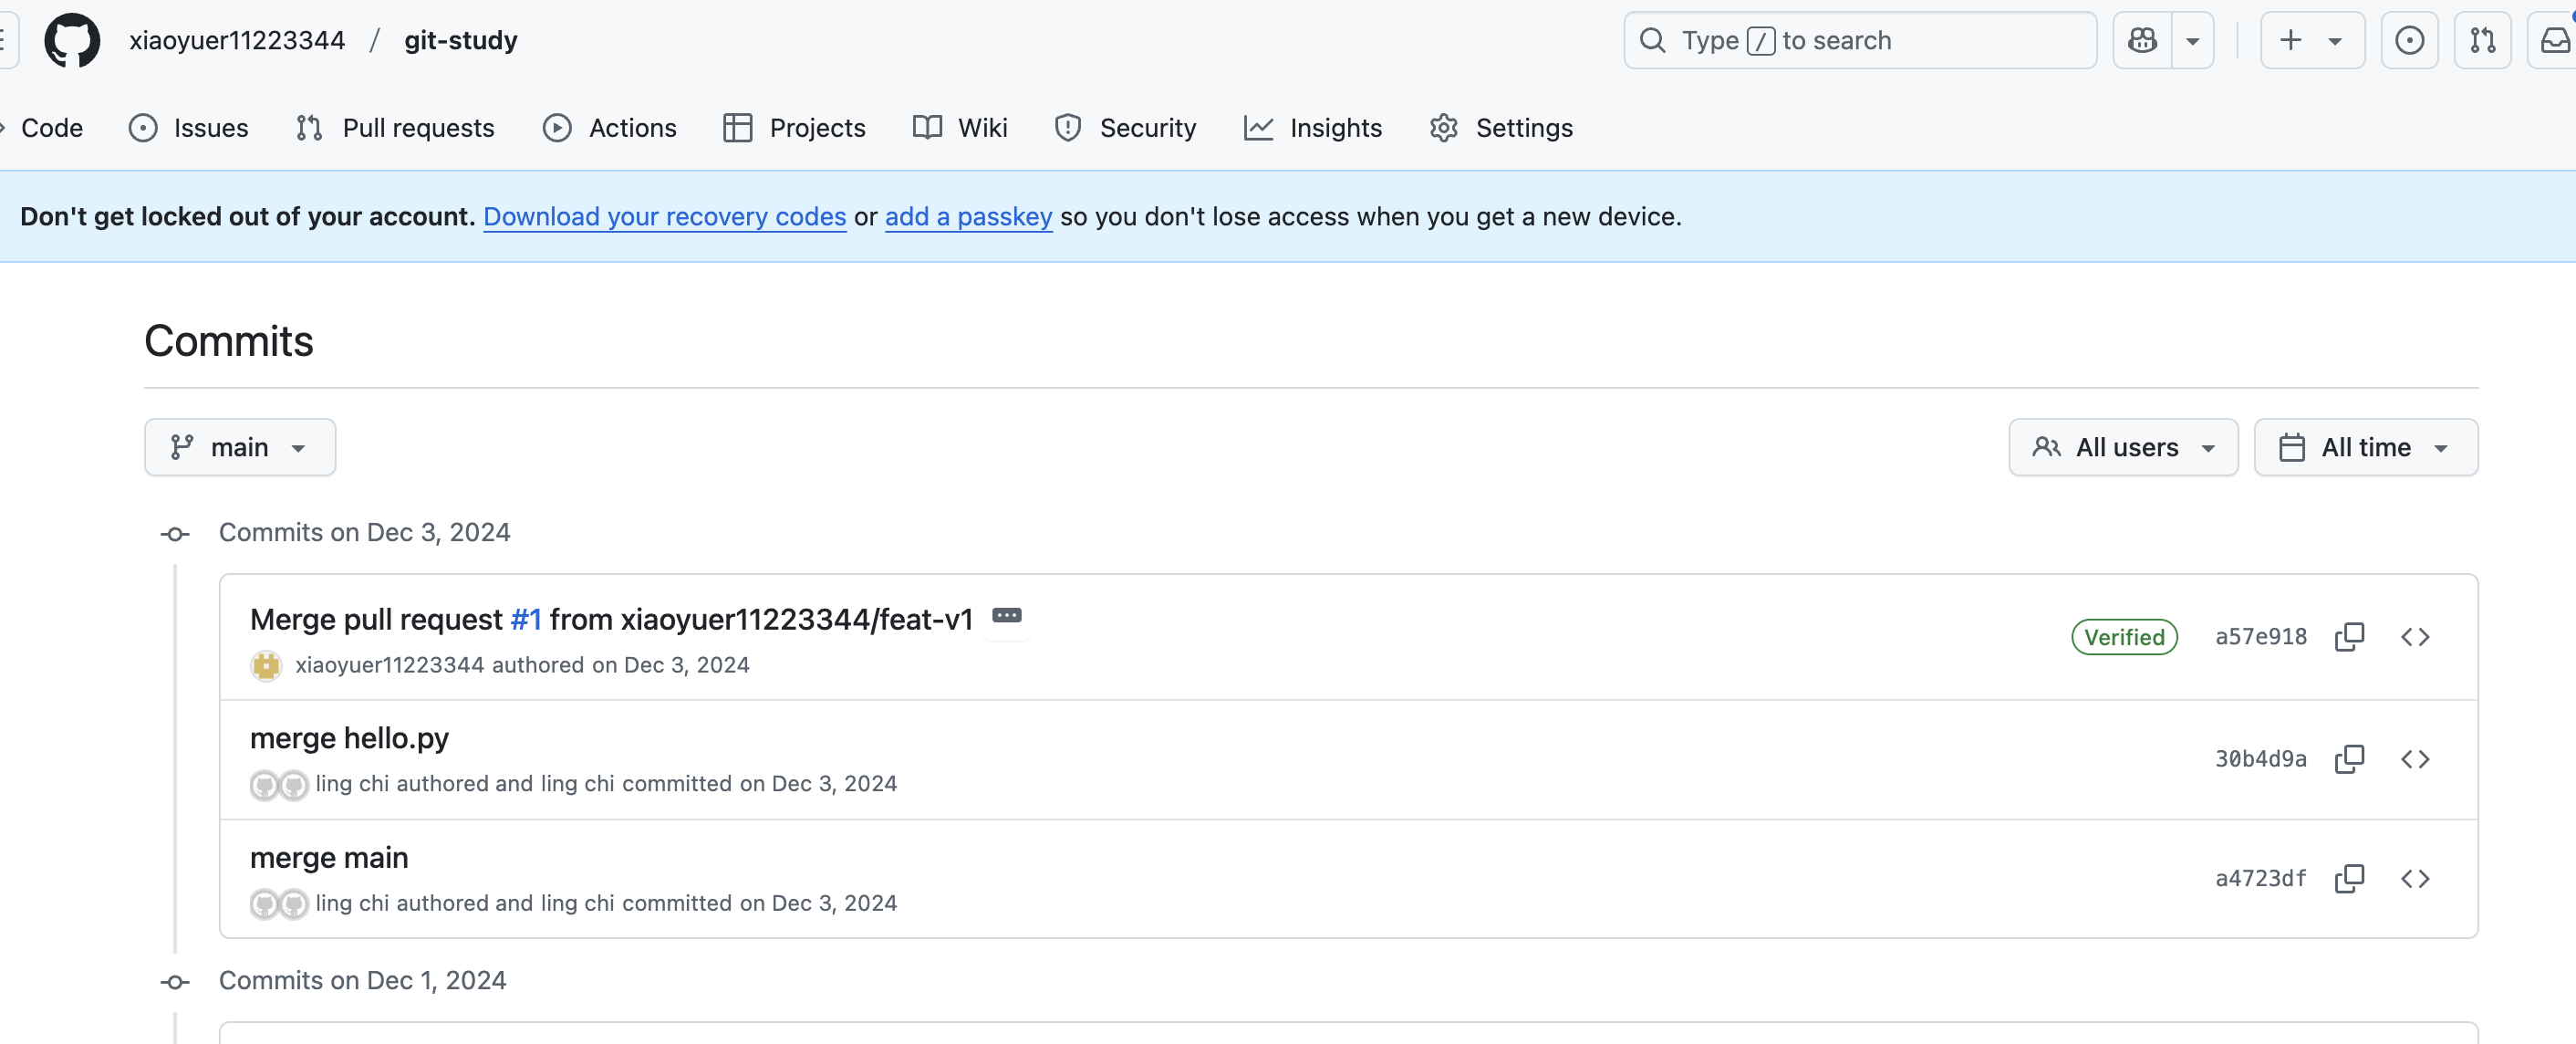The width and height of the screenshot is (2576, 1044).
Task: Expand commit message ellipsis for merge commit
Action: 1006,616
